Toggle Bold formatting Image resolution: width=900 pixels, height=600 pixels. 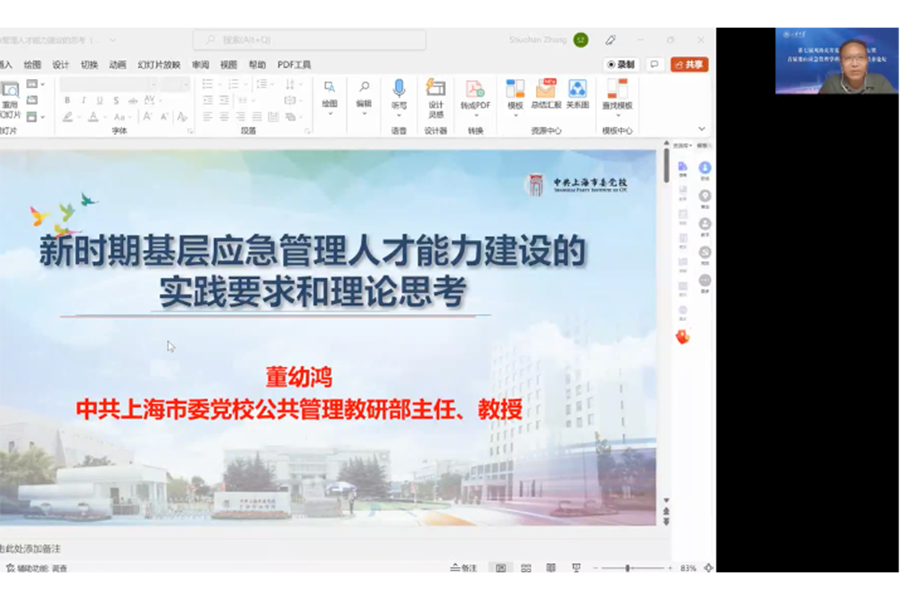(67, 100)
